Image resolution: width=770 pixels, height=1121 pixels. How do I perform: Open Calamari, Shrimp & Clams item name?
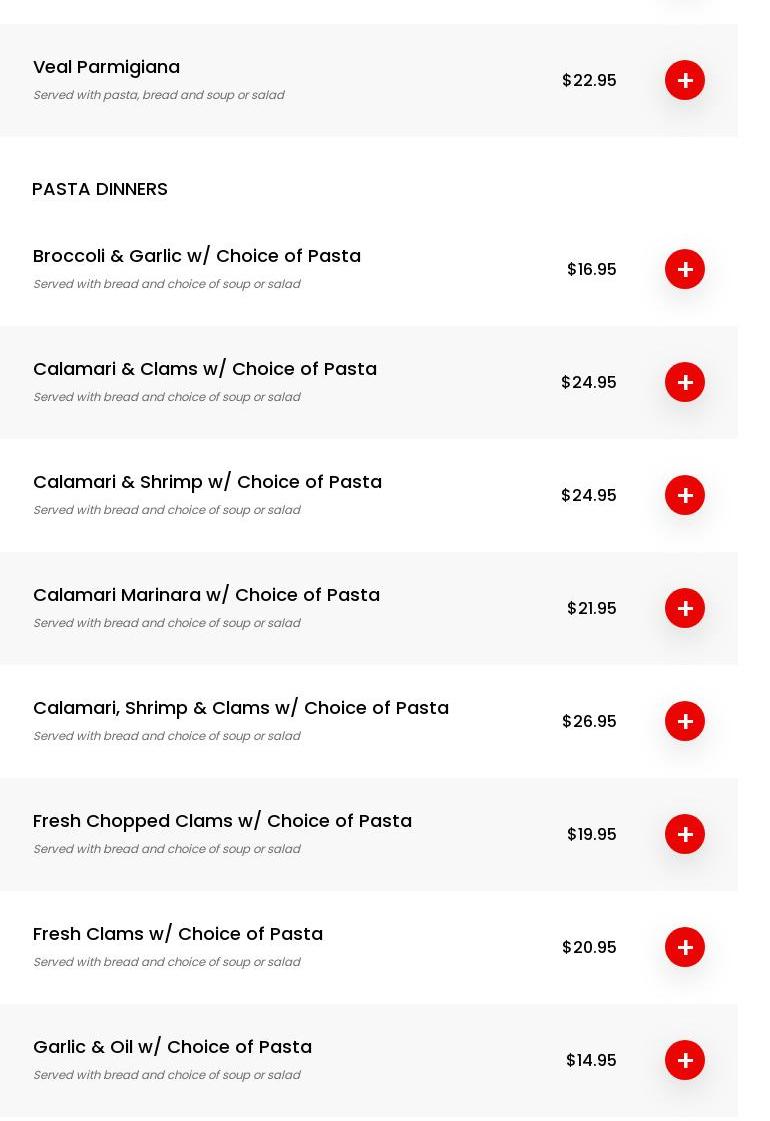point(241,708)
